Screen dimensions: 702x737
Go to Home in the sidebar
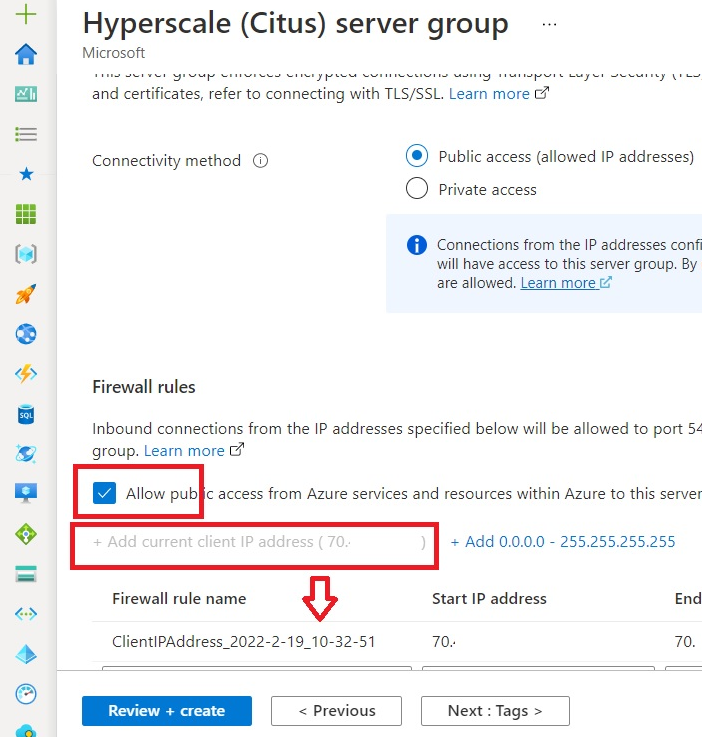point(26,54)
